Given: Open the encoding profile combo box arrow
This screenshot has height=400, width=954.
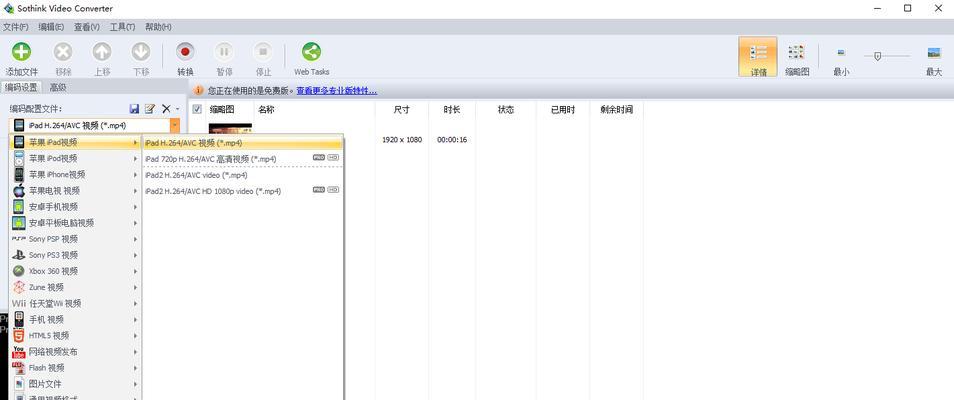Looking at the screenshot, I should [175, 125].
